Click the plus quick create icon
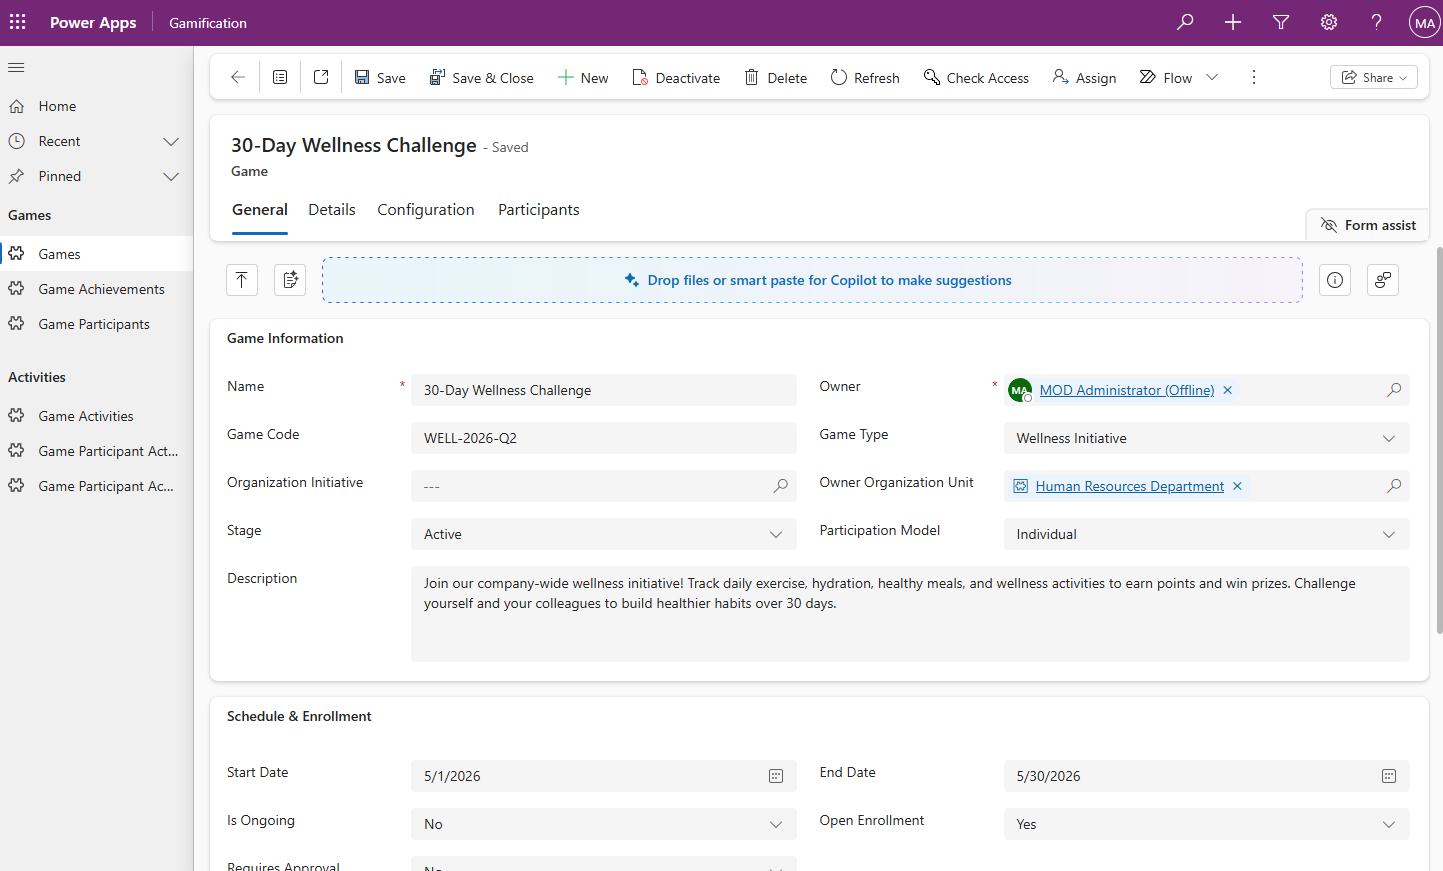The width and height of the screenshot is (1443, 871). click(1233, 22)
